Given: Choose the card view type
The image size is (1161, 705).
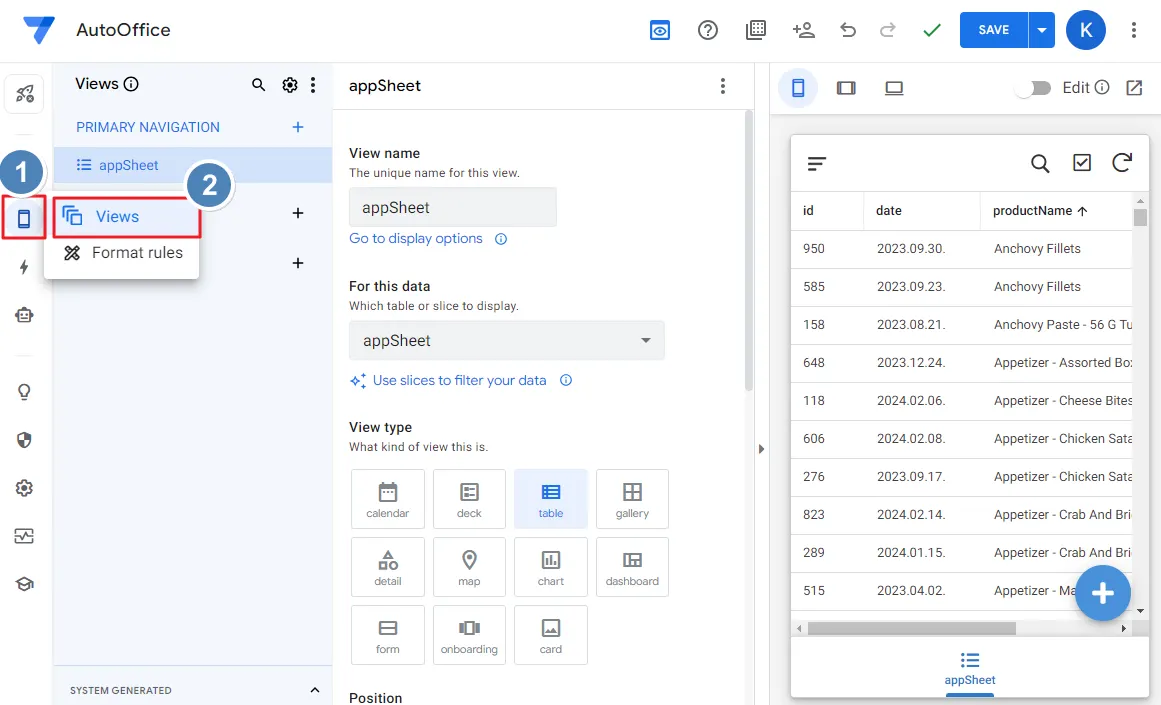Looking at the screenshot, I should 550,635.
